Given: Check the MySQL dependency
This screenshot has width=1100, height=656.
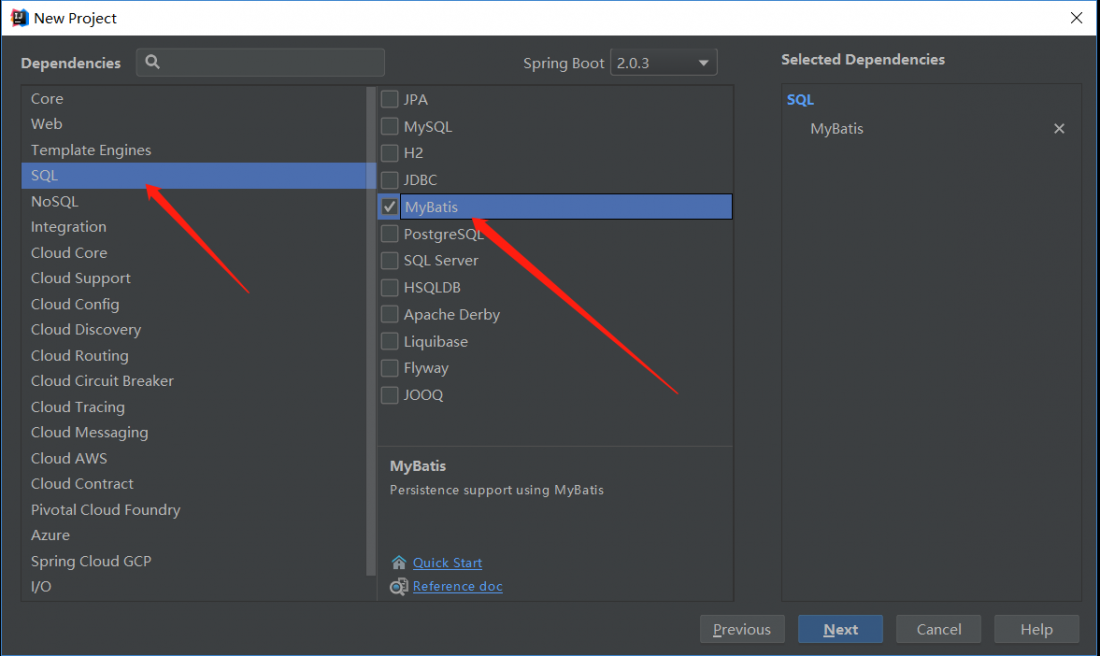Looking at the screenshot, I should 389,126.
